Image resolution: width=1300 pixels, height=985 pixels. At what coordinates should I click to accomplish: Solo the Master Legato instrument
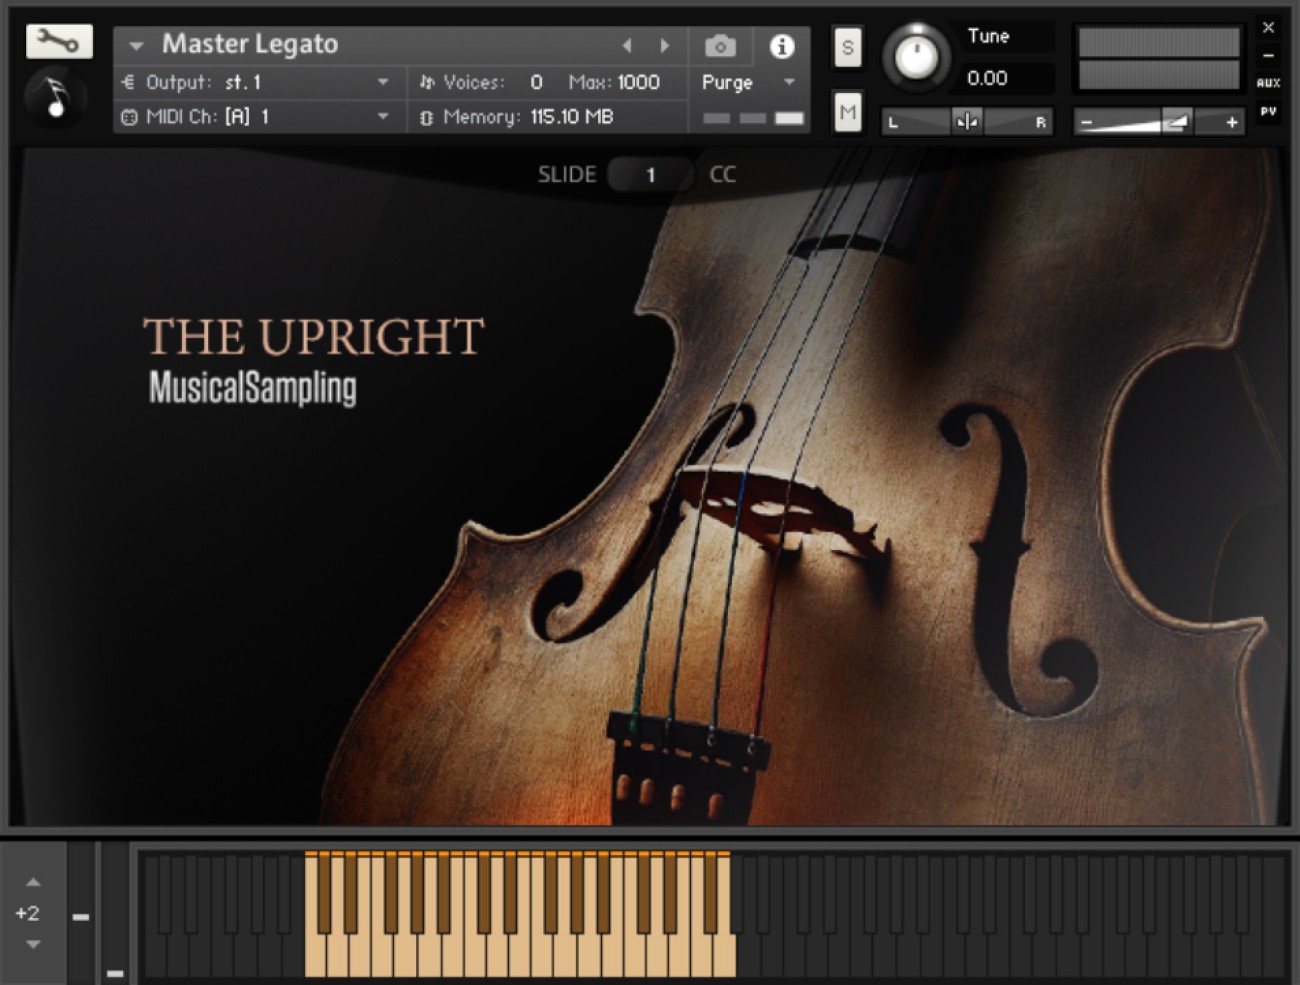click(x=847, y=48)
